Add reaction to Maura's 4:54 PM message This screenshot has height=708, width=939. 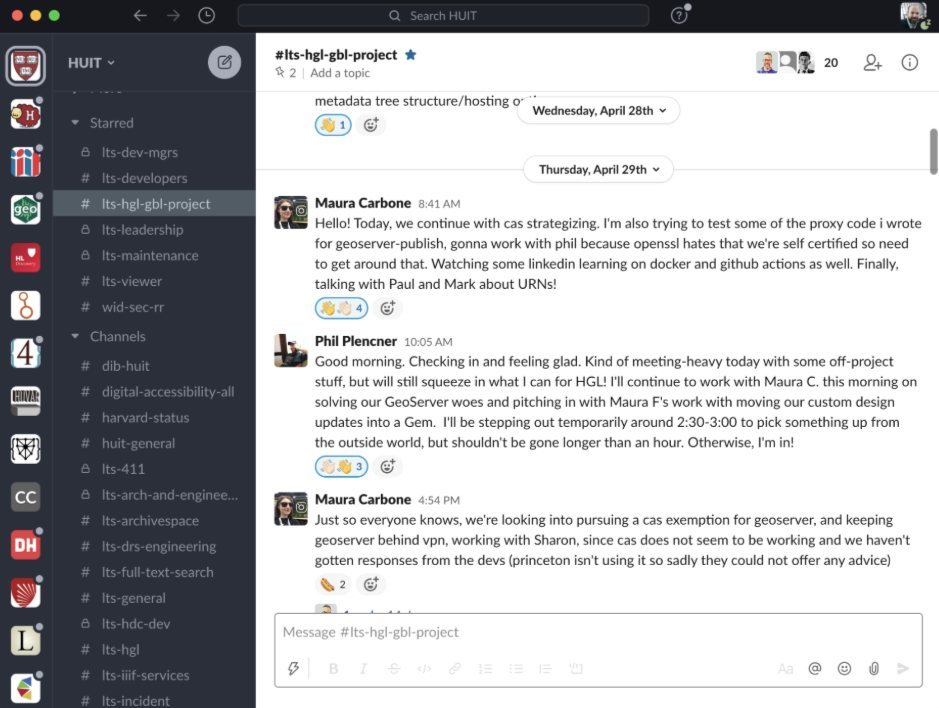371,584
